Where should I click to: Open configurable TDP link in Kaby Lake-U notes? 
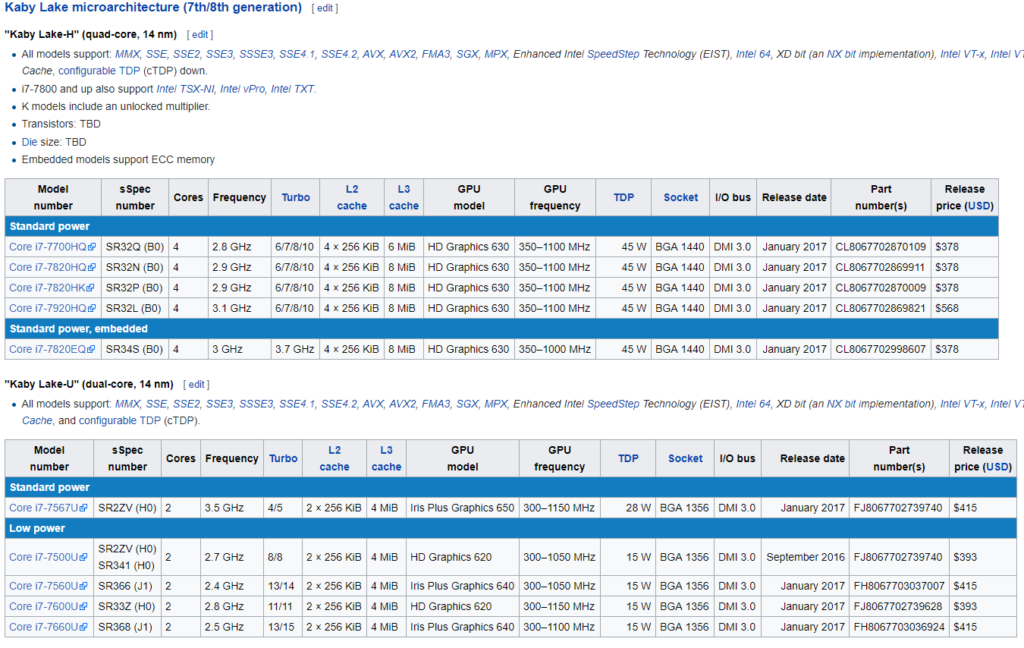click(120, 421)
